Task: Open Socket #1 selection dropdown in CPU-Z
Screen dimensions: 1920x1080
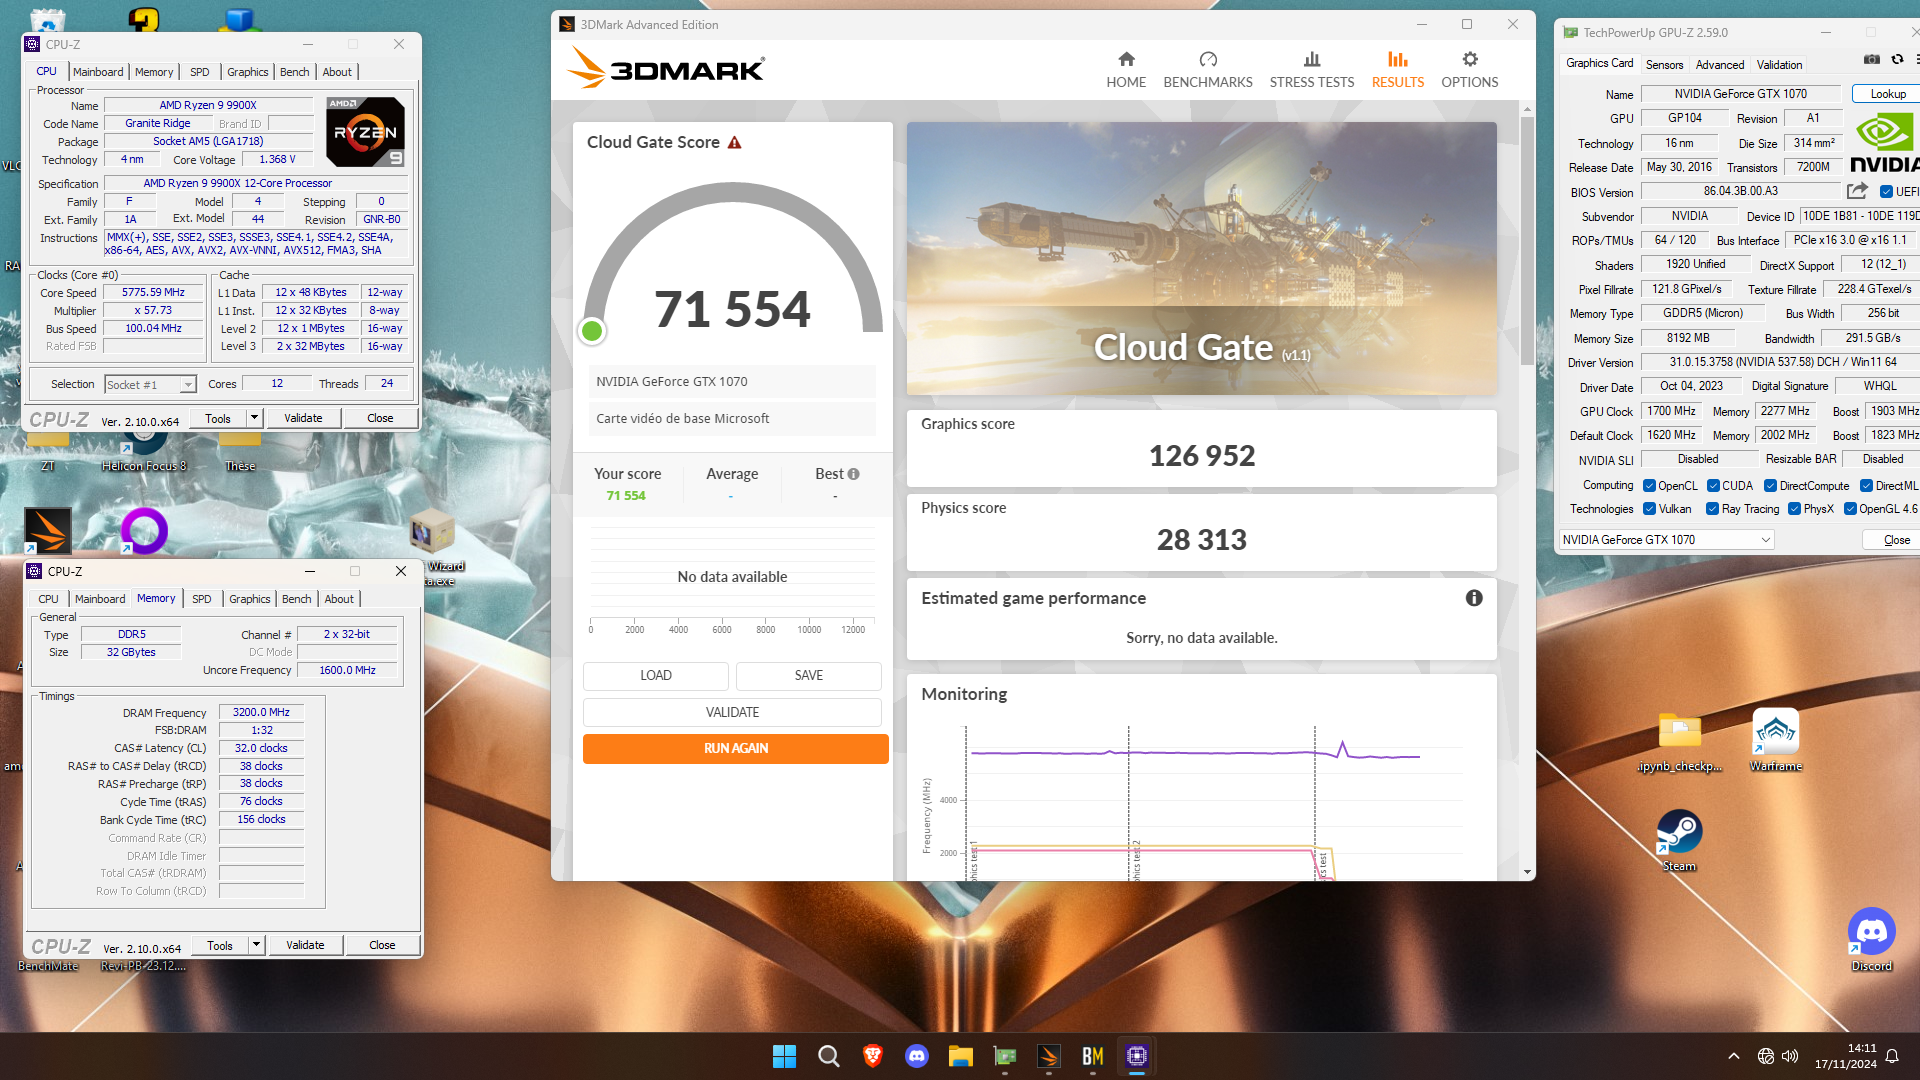Action: (188, 385)
